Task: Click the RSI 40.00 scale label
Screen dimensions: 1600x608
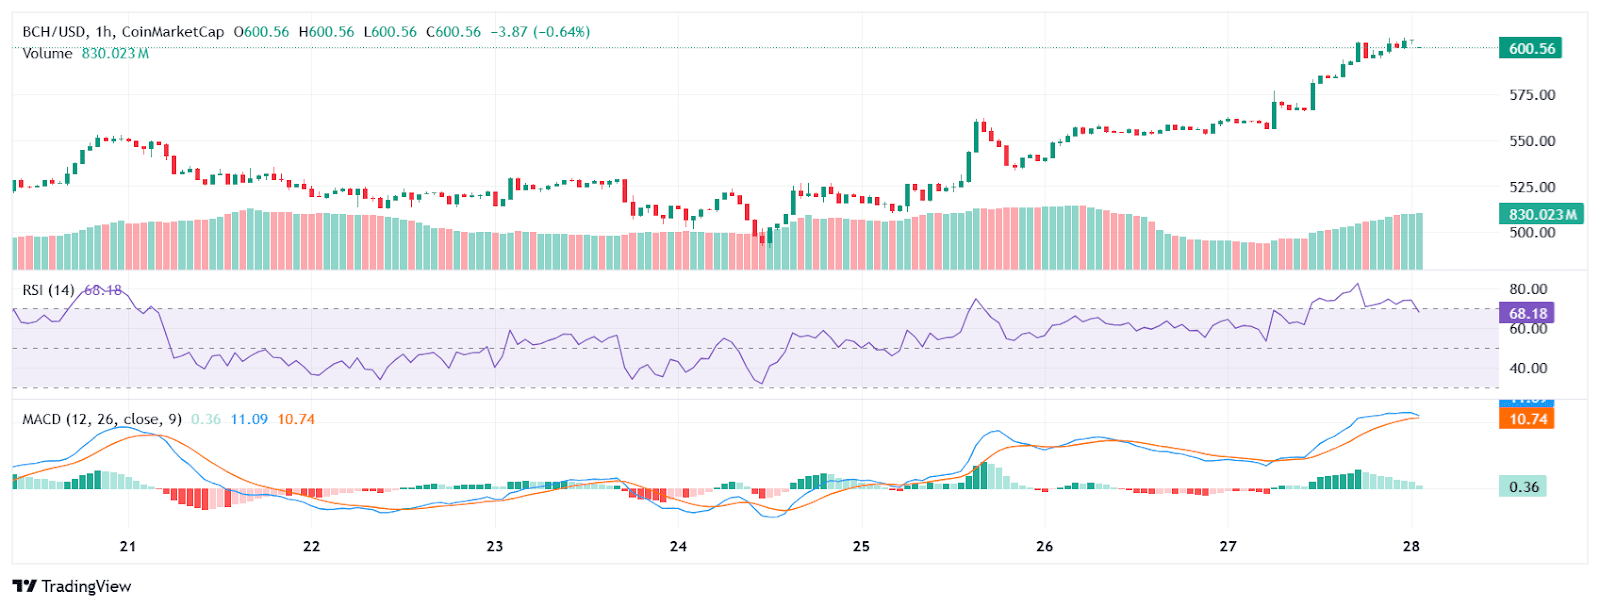Action: pyautogui.click(x=1528, y=368)
